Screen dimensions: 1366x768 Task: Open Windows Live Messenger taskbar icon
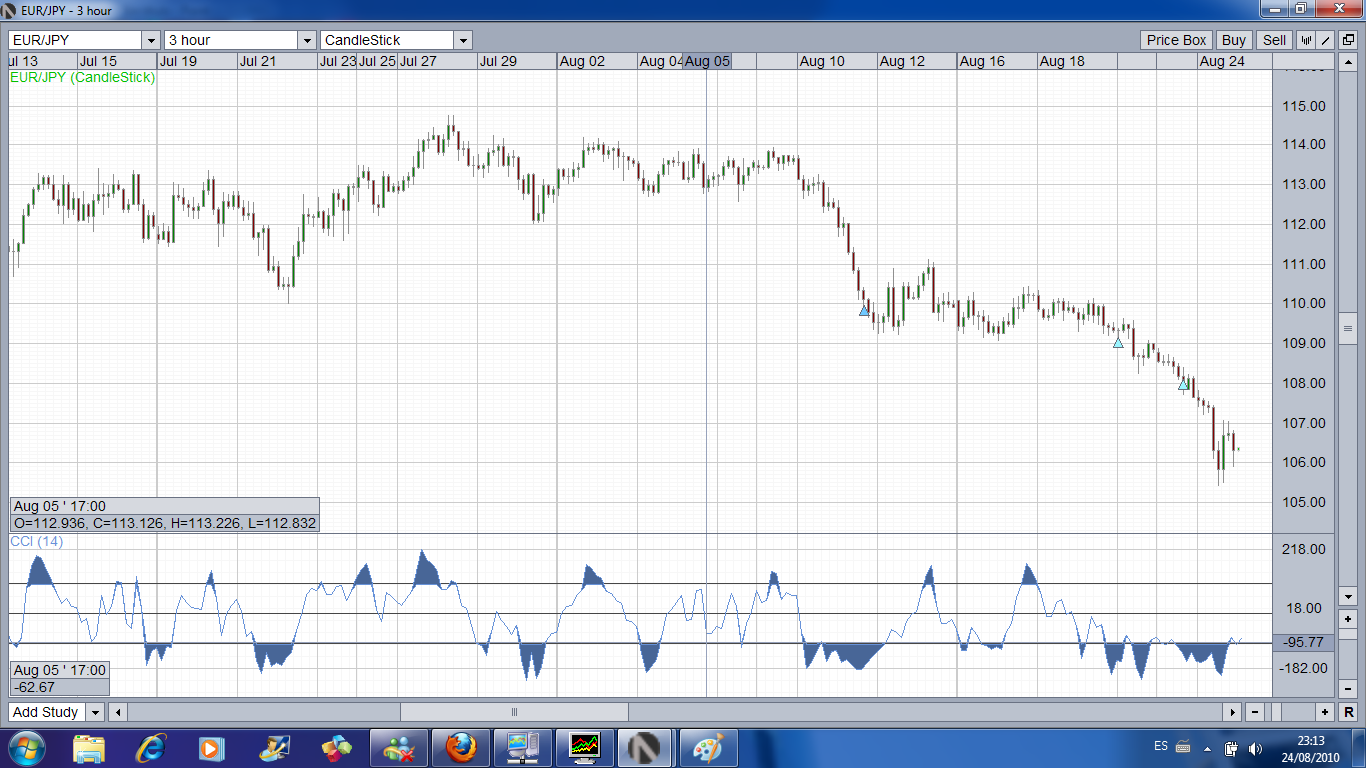coord(398,747)
